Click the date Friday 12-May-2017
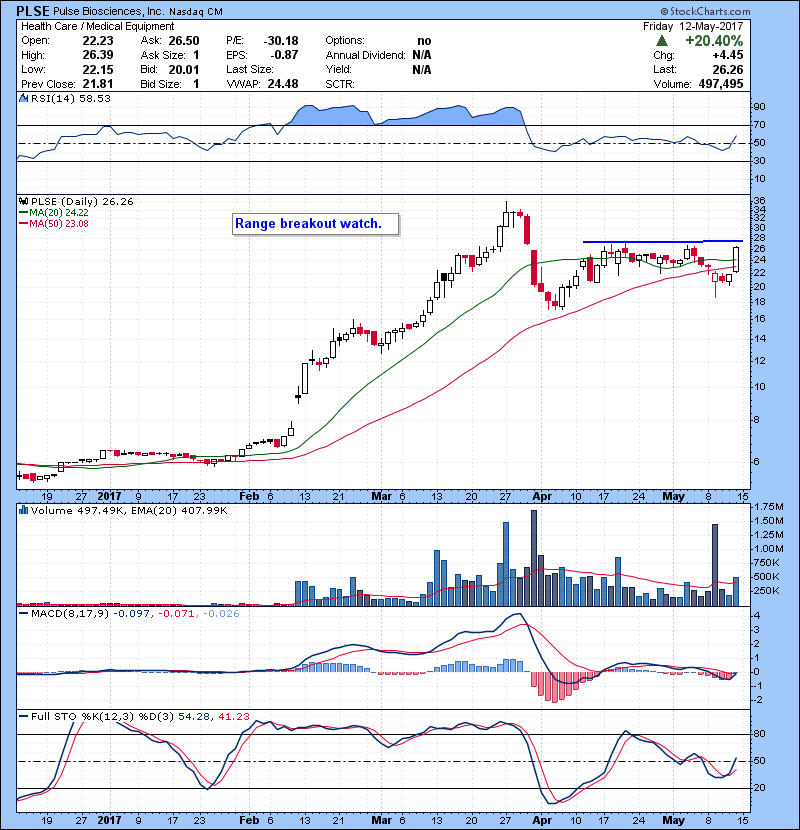This screenshot has width=800, height=830. click(693, 26)
